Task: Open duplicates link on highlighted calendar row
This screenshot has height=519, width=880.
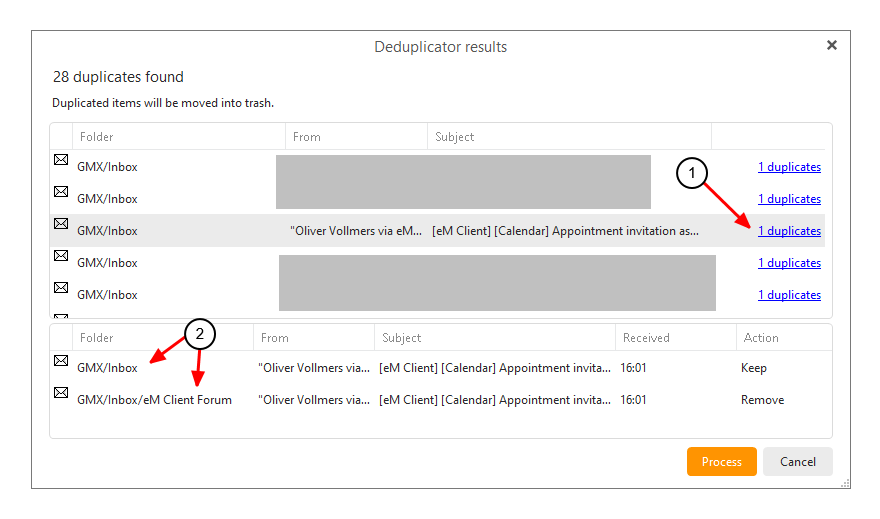Action: pyautogui.click(x=789, y=231)
